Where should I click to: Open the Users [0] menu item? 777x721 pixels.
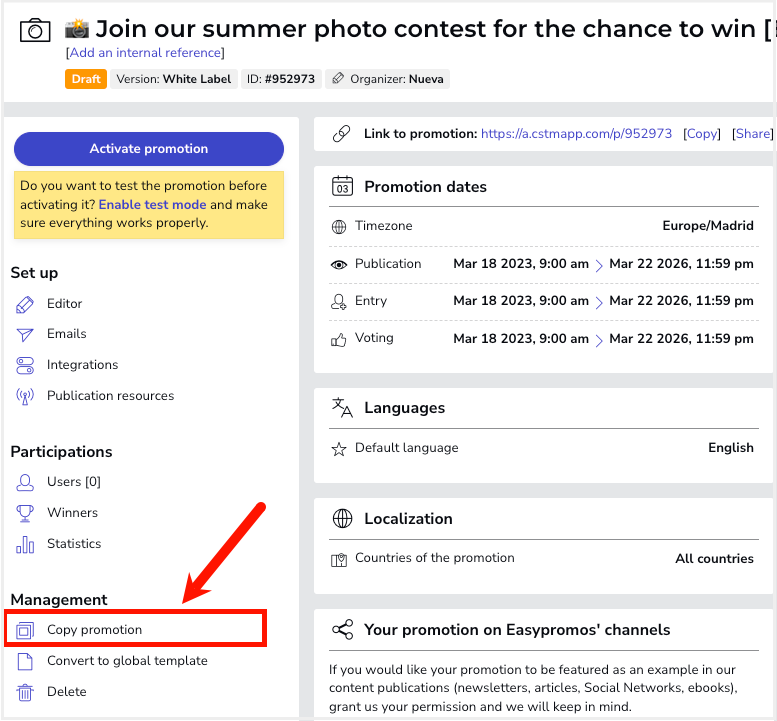coord(74,482)
